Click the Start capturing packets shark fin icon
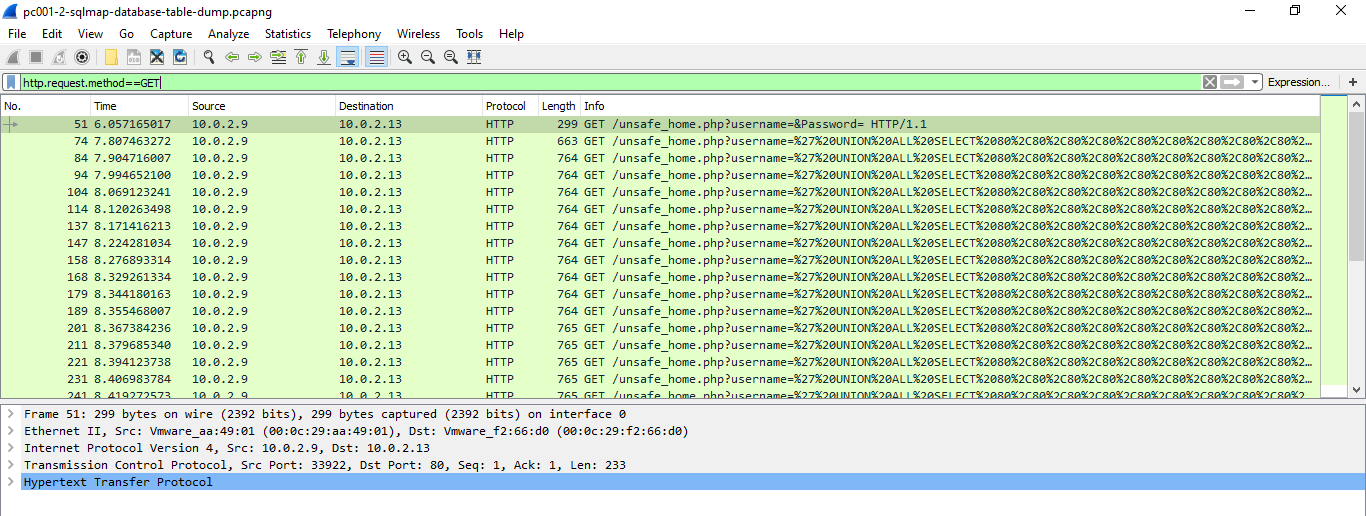Image resolution: width=1366 pixels, height=516 pixels. pos(13,57)
